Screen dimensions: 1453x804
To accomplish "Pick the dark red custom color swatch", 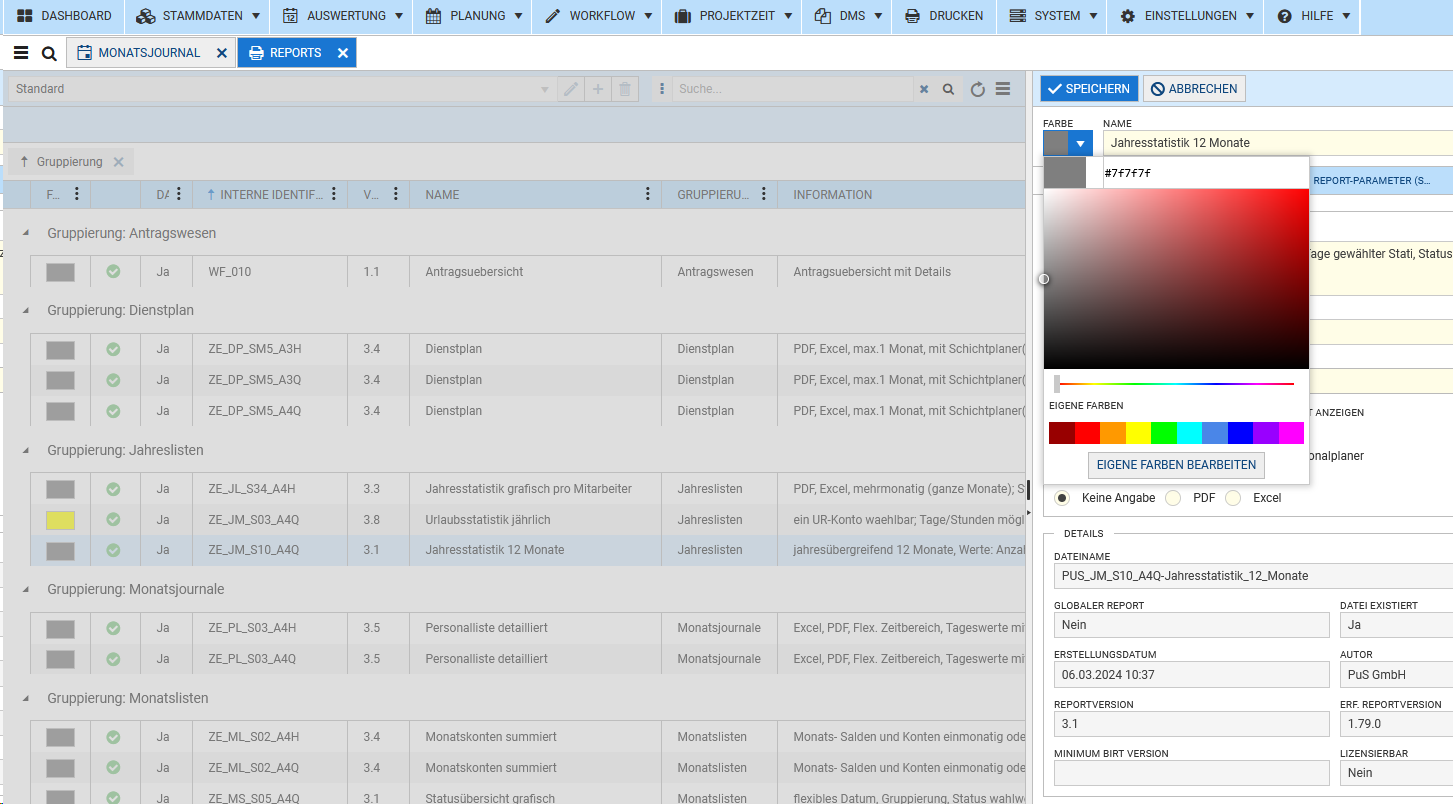I will click(1062, 433).
